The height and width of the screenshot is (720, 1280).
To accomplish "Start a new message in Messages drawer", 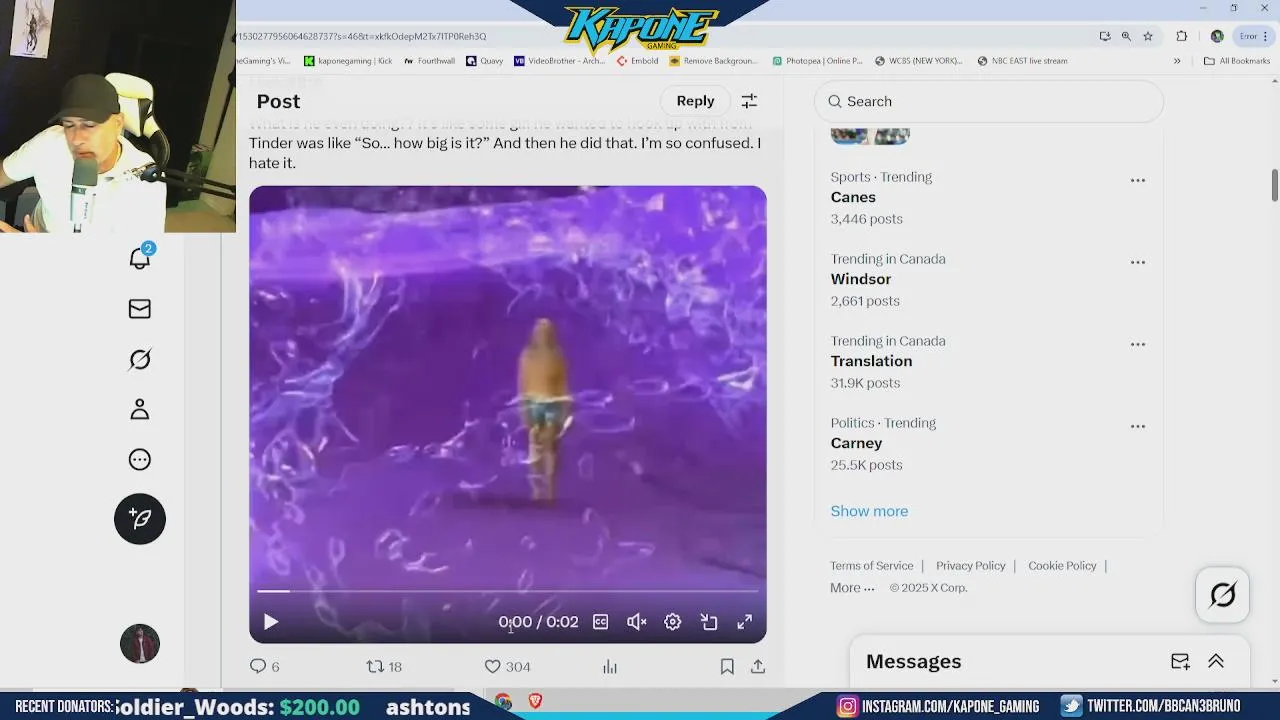I will [x=1180, y=662].
